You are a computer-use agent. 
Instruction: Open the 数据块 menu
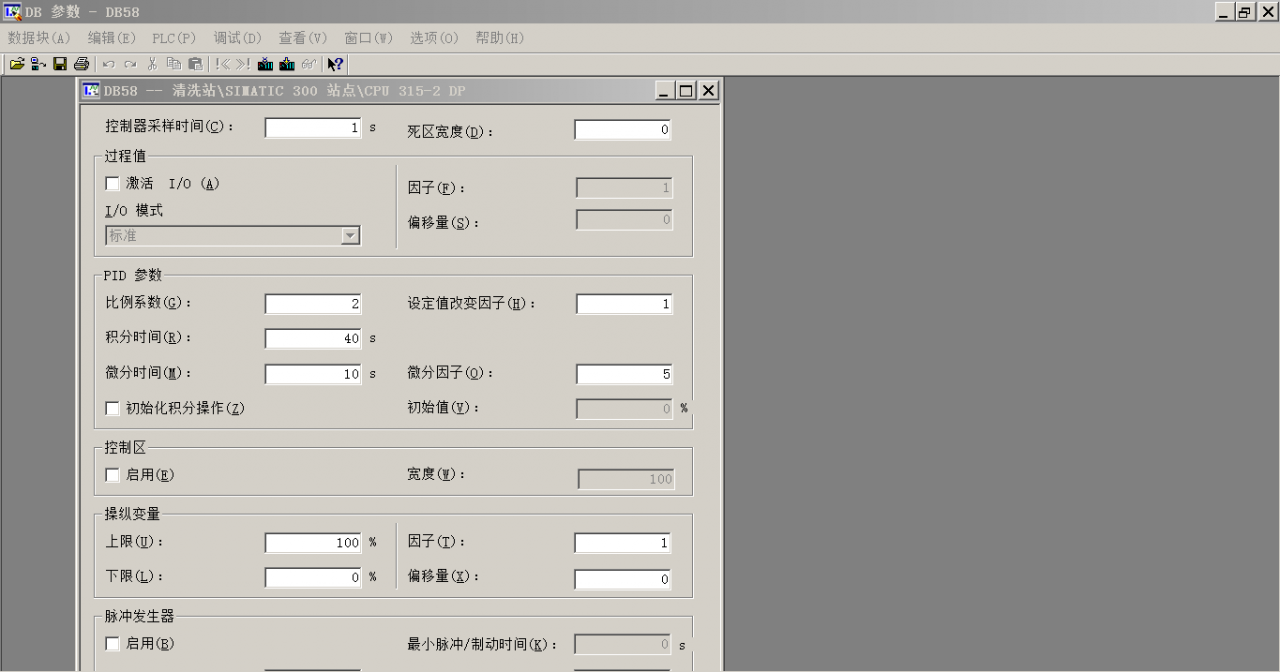[x=39, y=38]
